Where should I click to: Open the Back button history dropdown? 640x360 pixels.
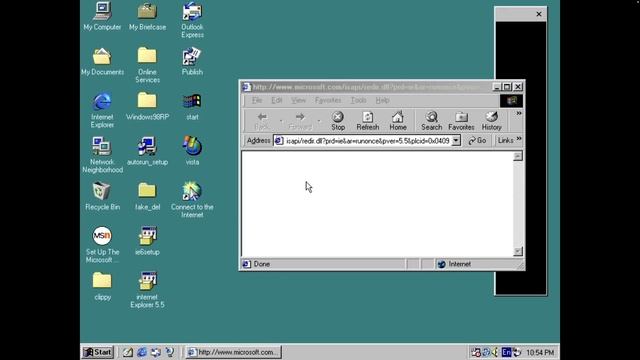point(281,121)
